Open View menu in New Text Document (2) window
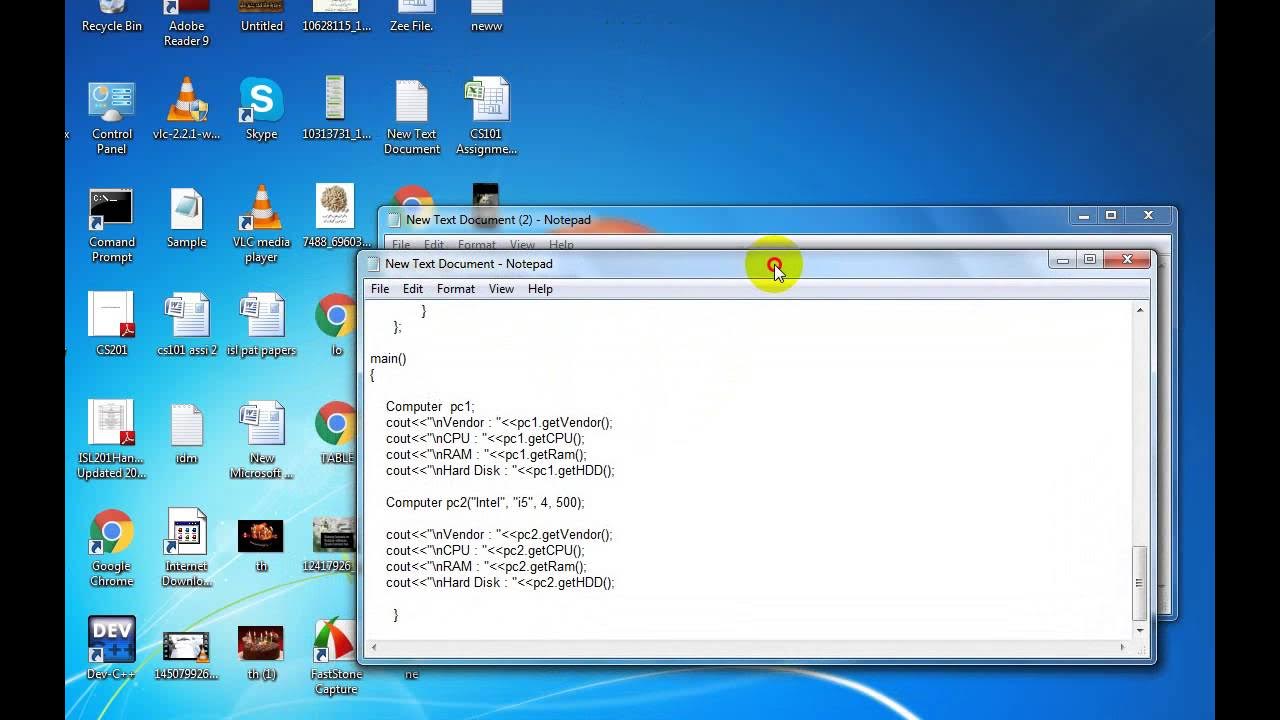 (x=522, y=244)
